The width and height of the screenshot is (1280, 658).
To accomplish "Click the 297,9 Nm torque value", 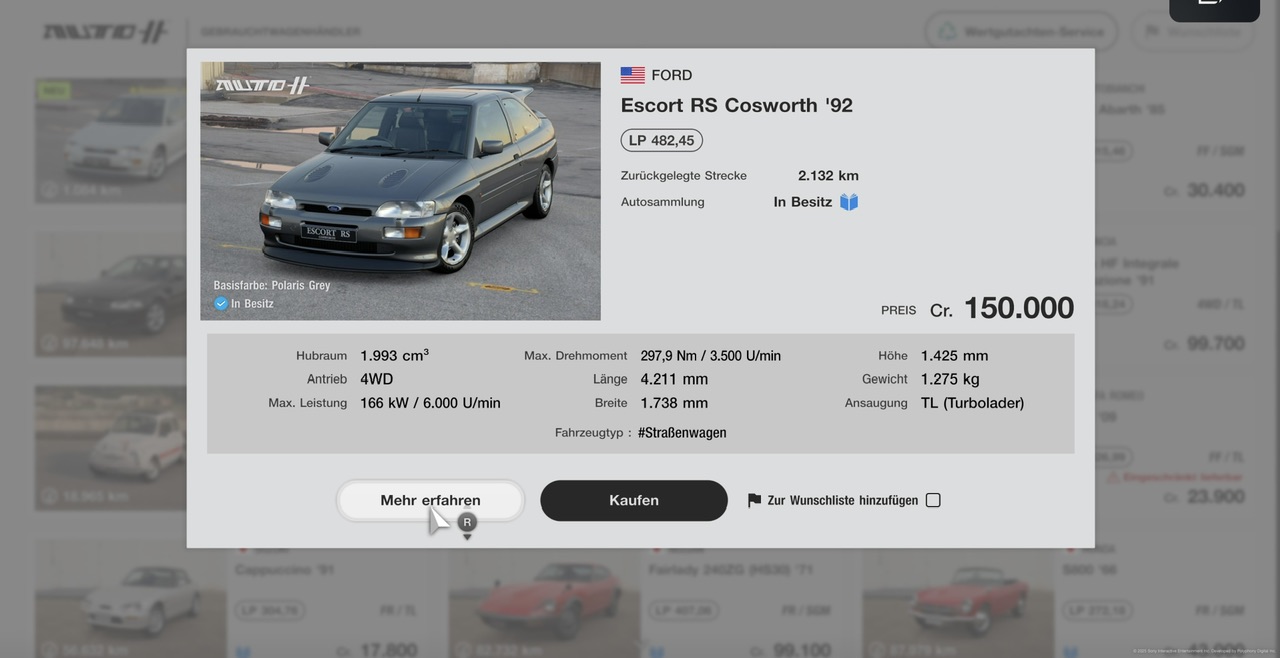I will 710,355.
